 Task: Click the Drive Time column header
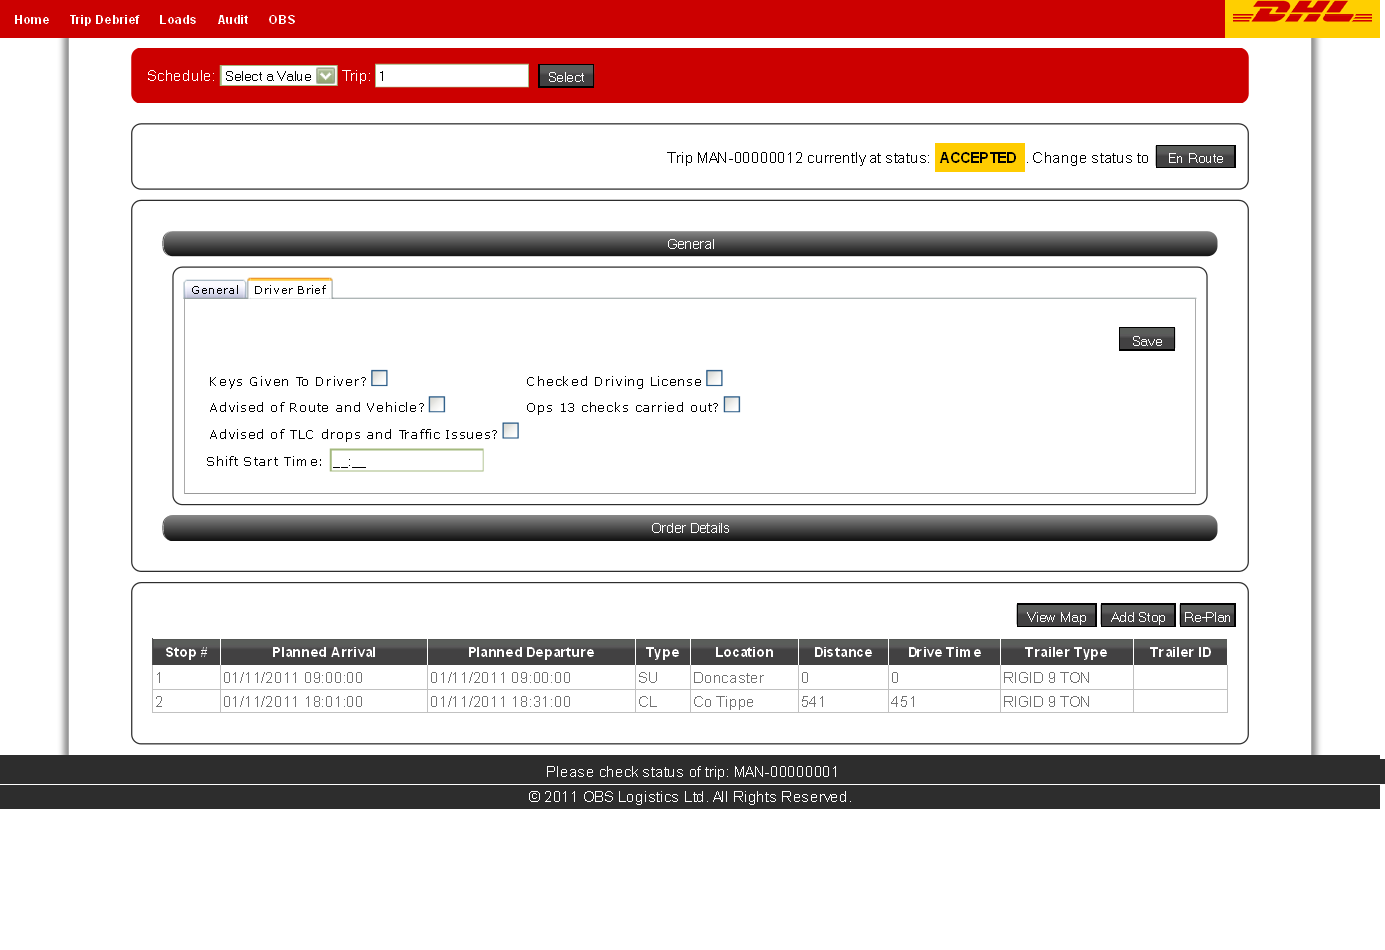pyautogui.click(x=944, y=652)
